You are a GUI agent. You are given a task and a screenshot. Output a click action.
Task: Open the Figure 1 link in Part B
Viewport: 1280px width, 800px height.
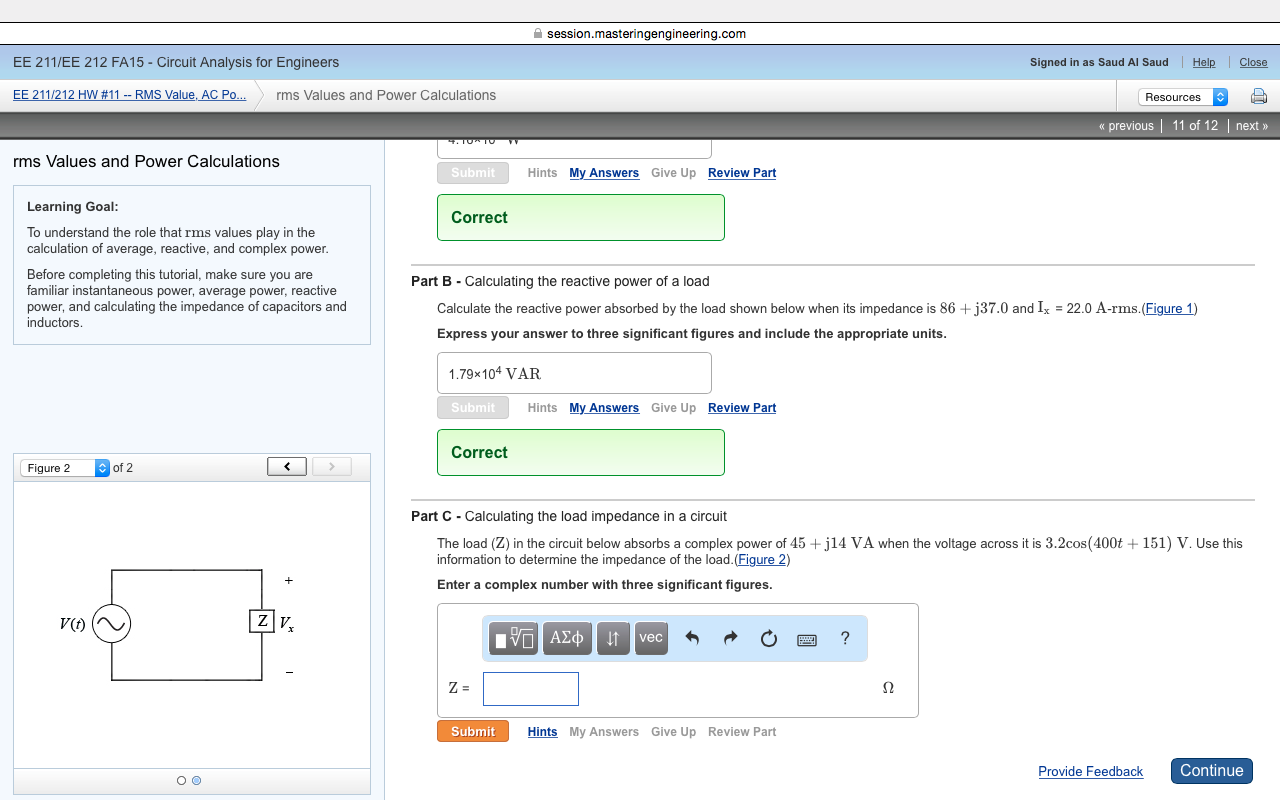point(1169,308)
